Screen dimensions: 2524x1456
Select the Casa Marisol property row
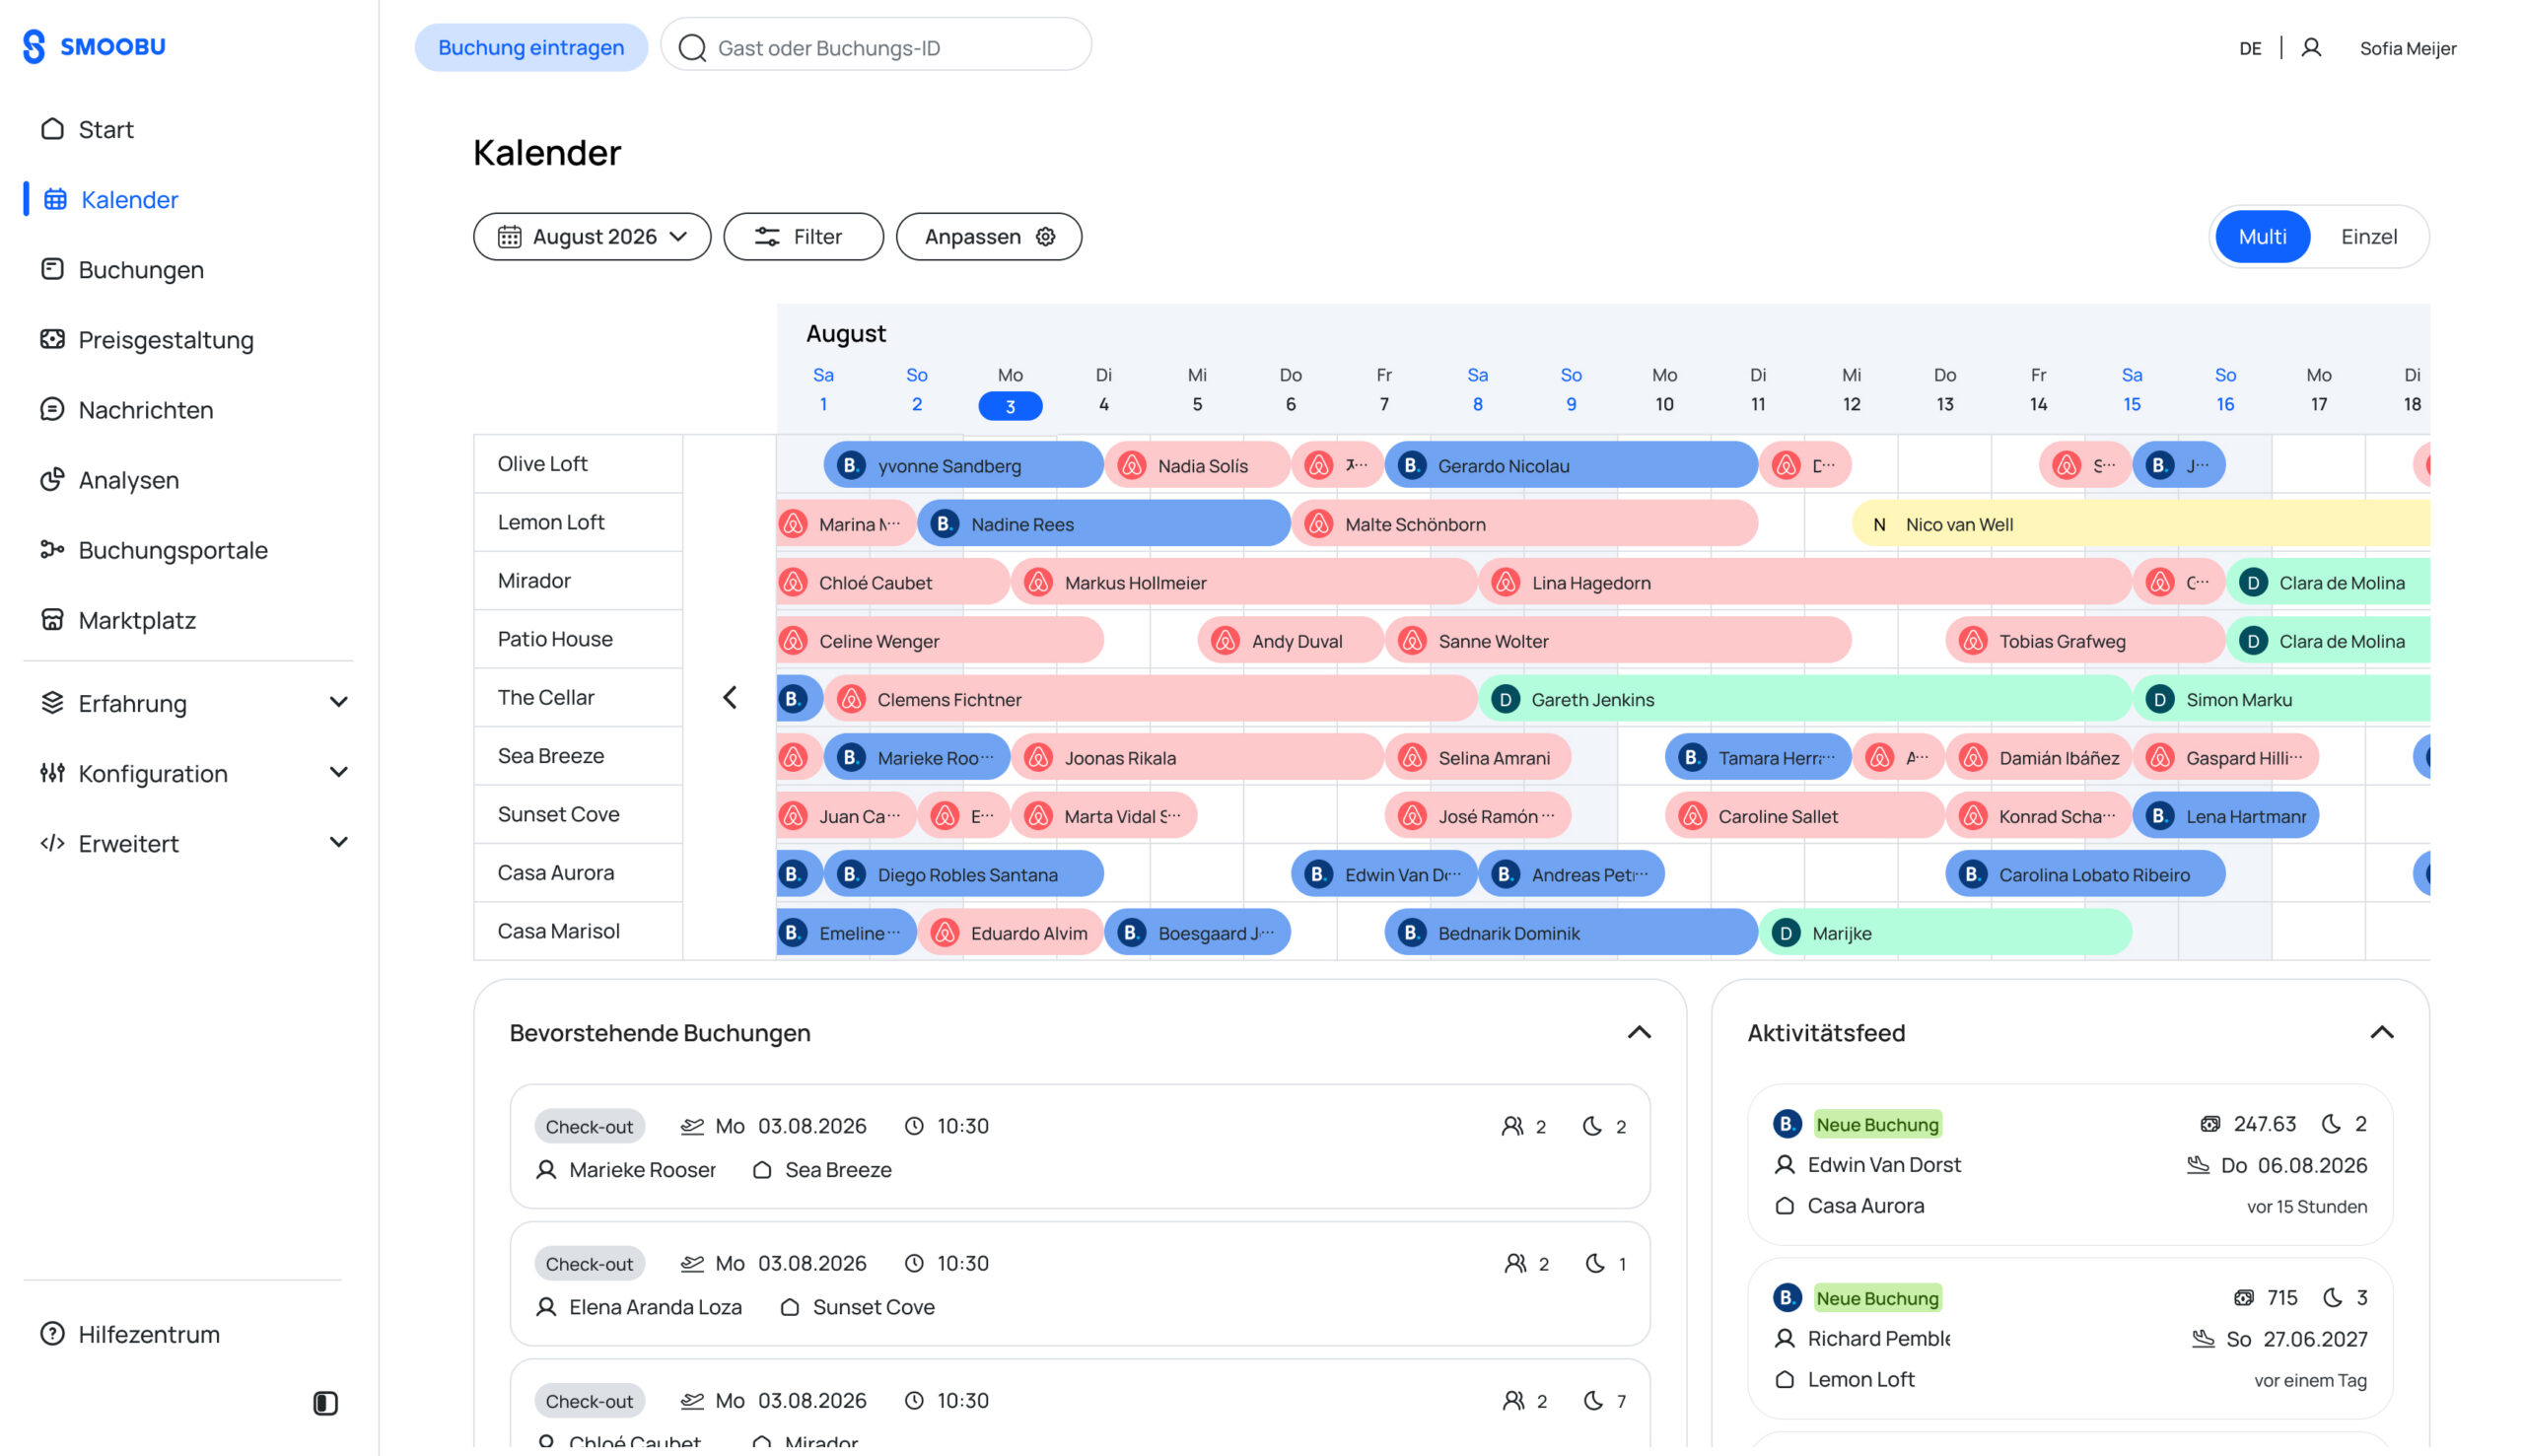[578, 931]
